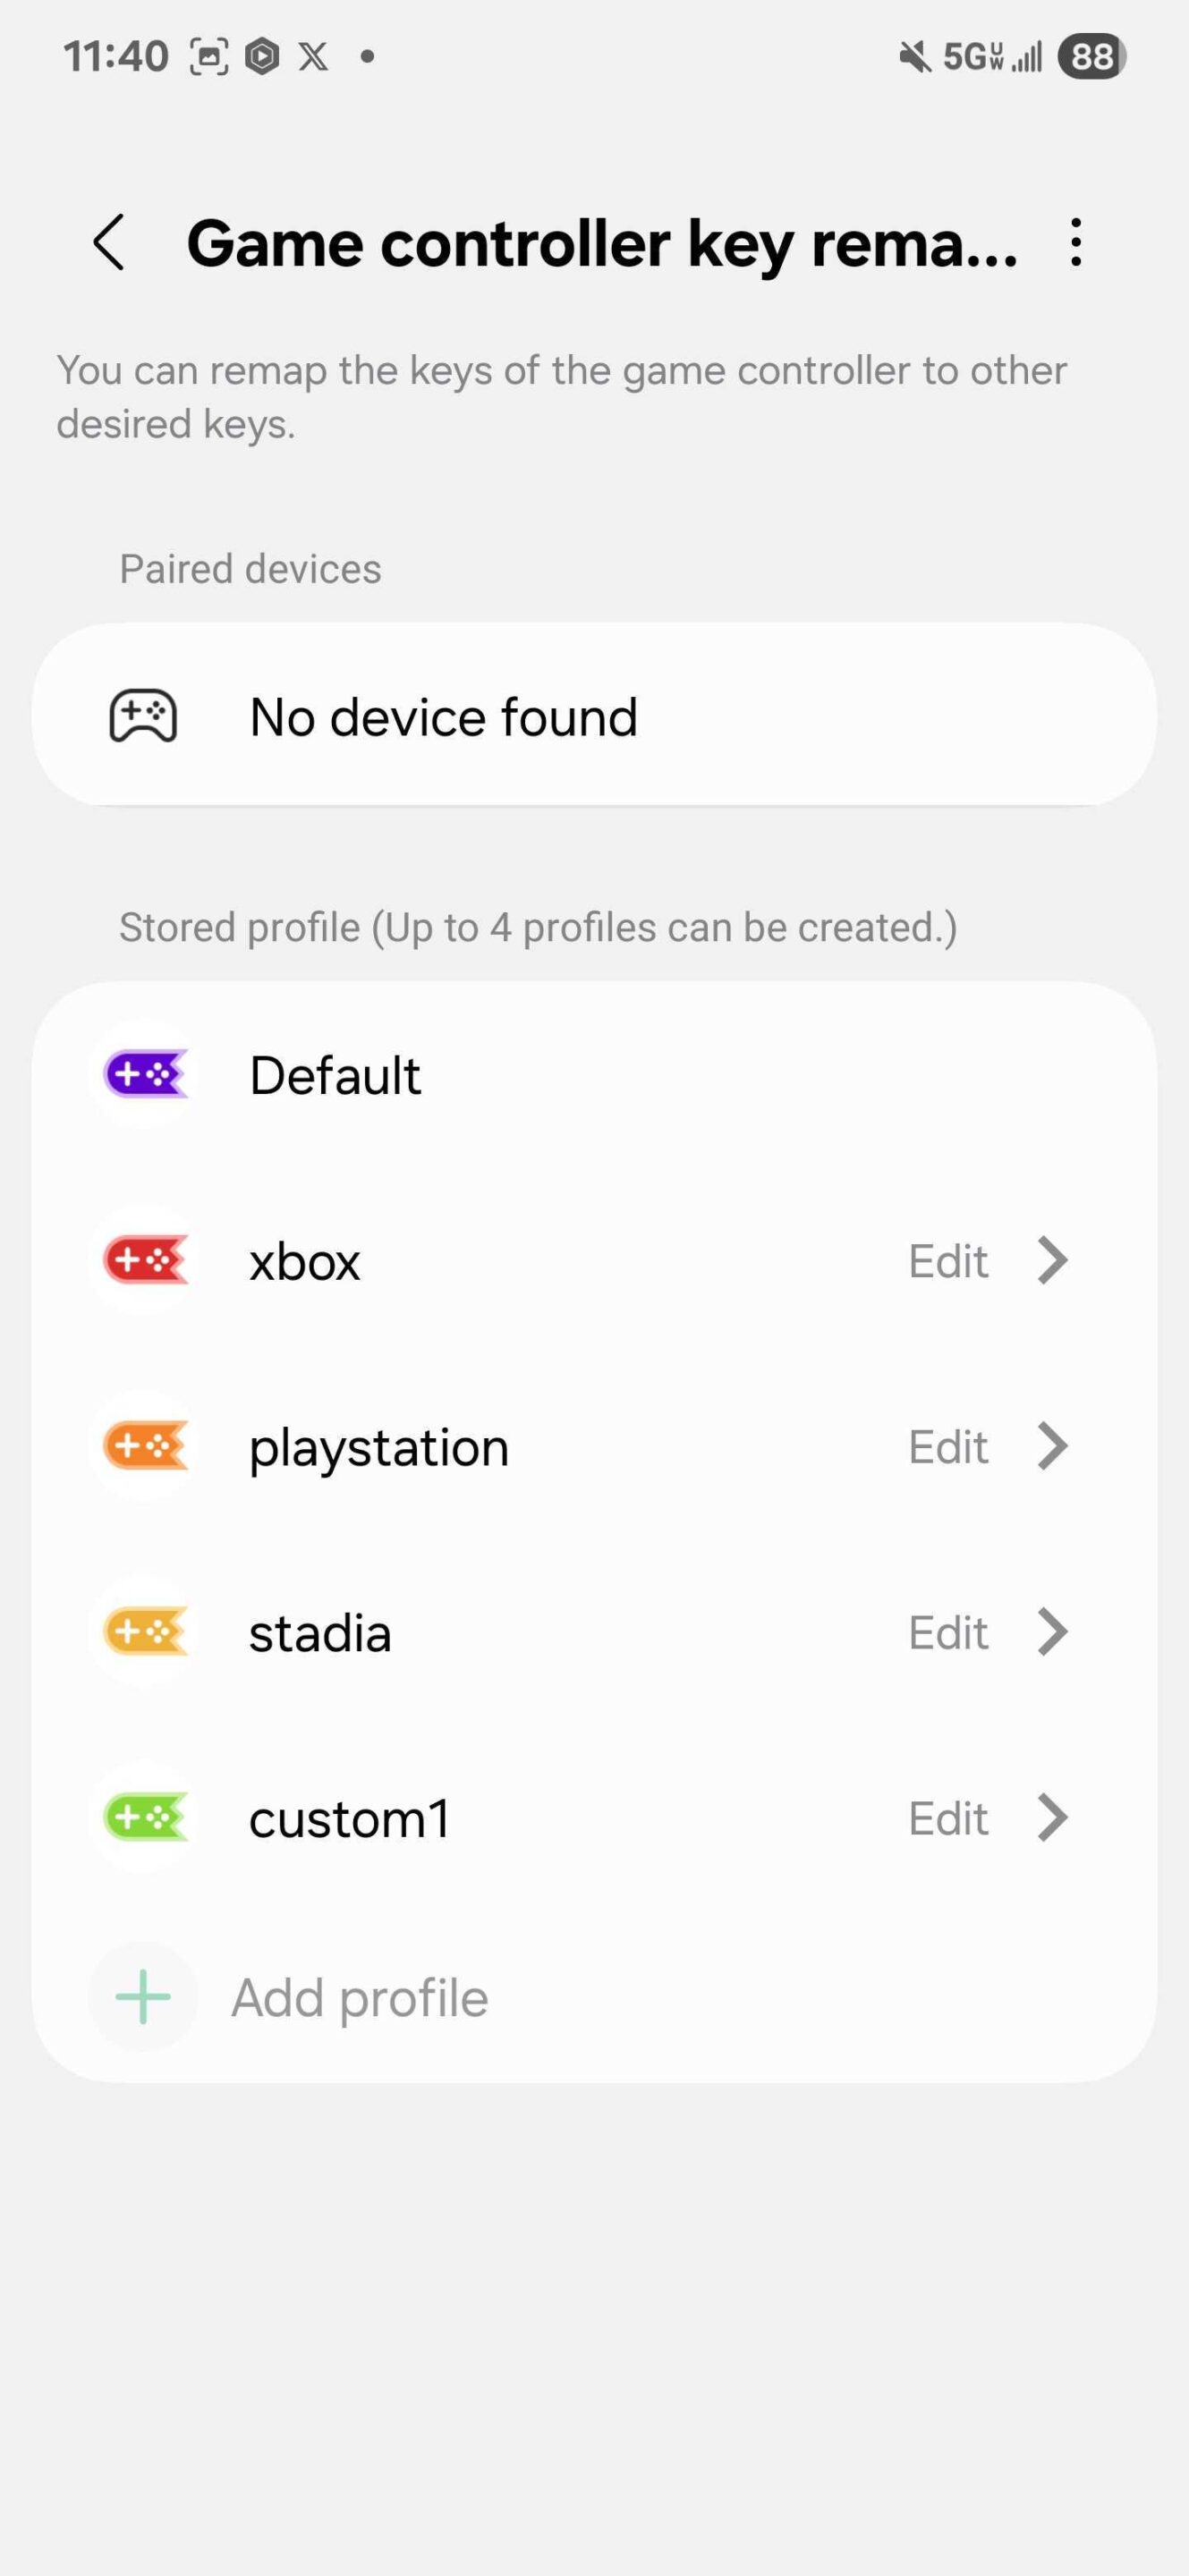
Task: Tap the orange playstation profile controller icon
Action: coord(145,1446)
